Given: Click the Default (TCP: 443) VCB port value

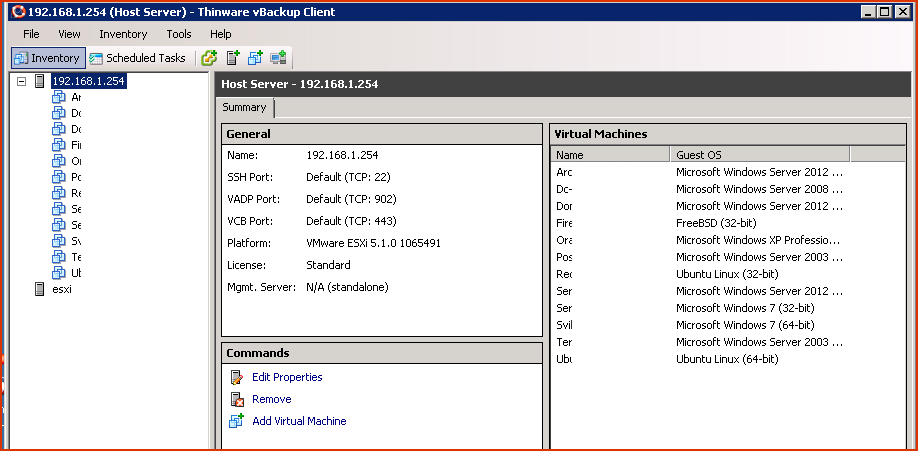Looking at the screenshot, I should point(351,221).
